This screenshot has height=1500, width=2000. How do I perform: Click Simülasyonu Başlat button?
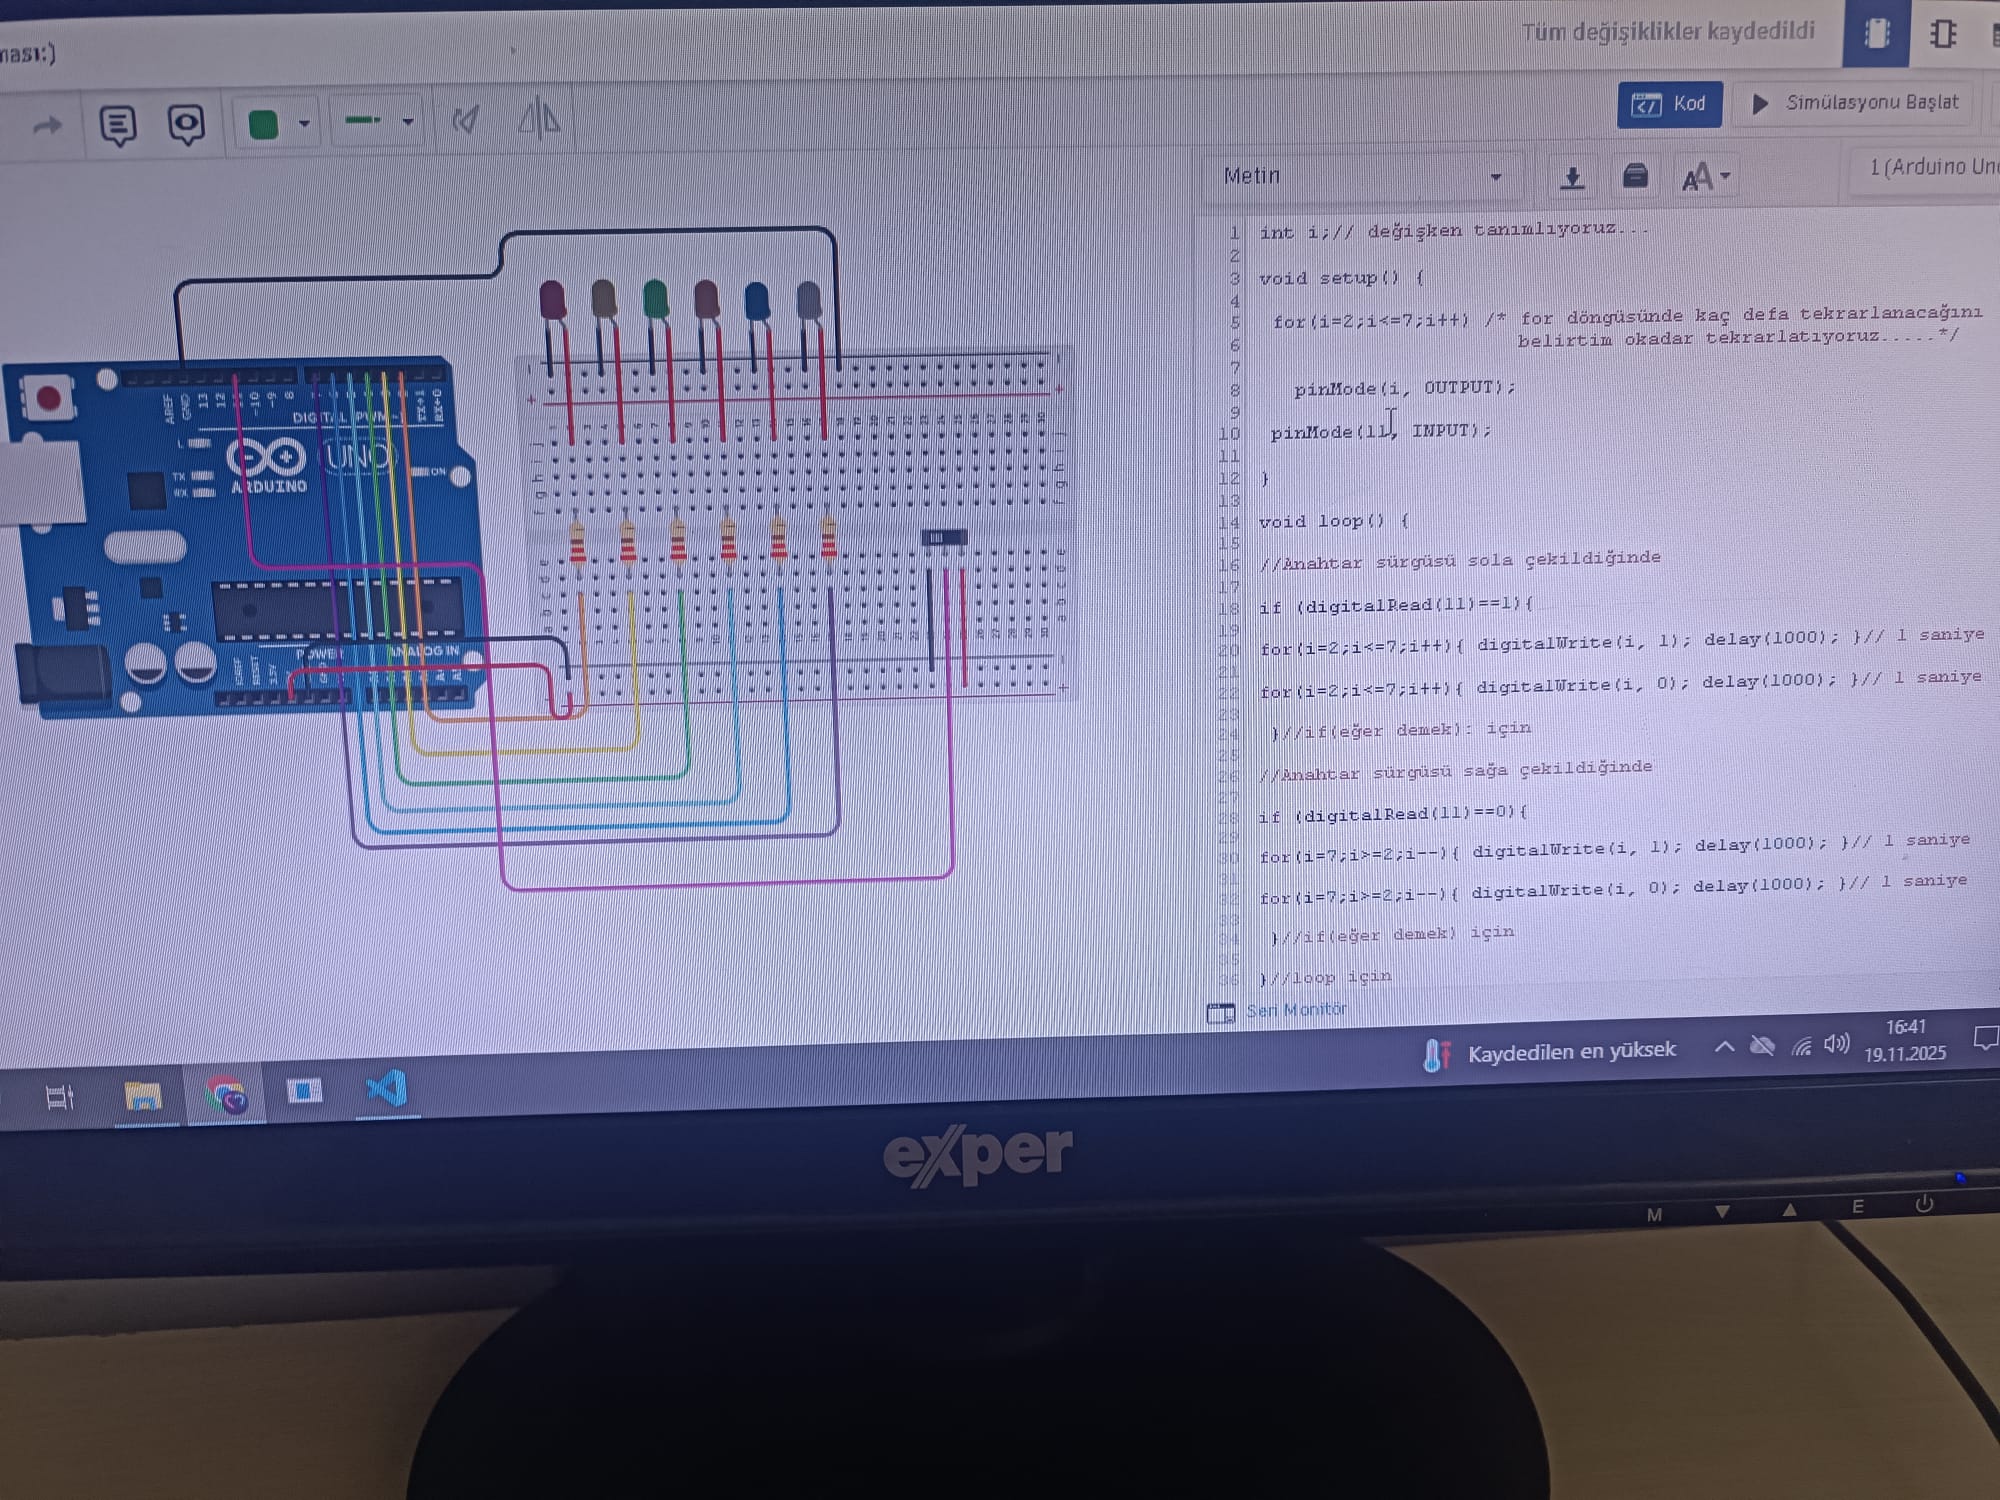click(1858, 103)
